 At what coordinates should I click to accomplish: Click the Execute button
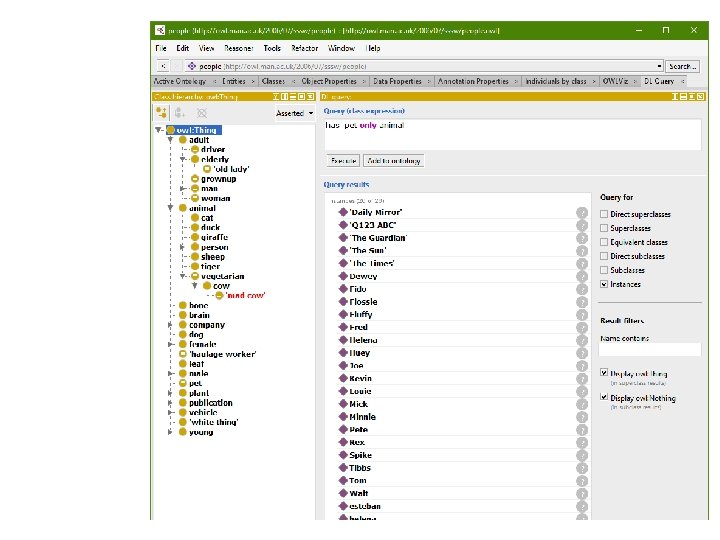[x=343, y=161]
